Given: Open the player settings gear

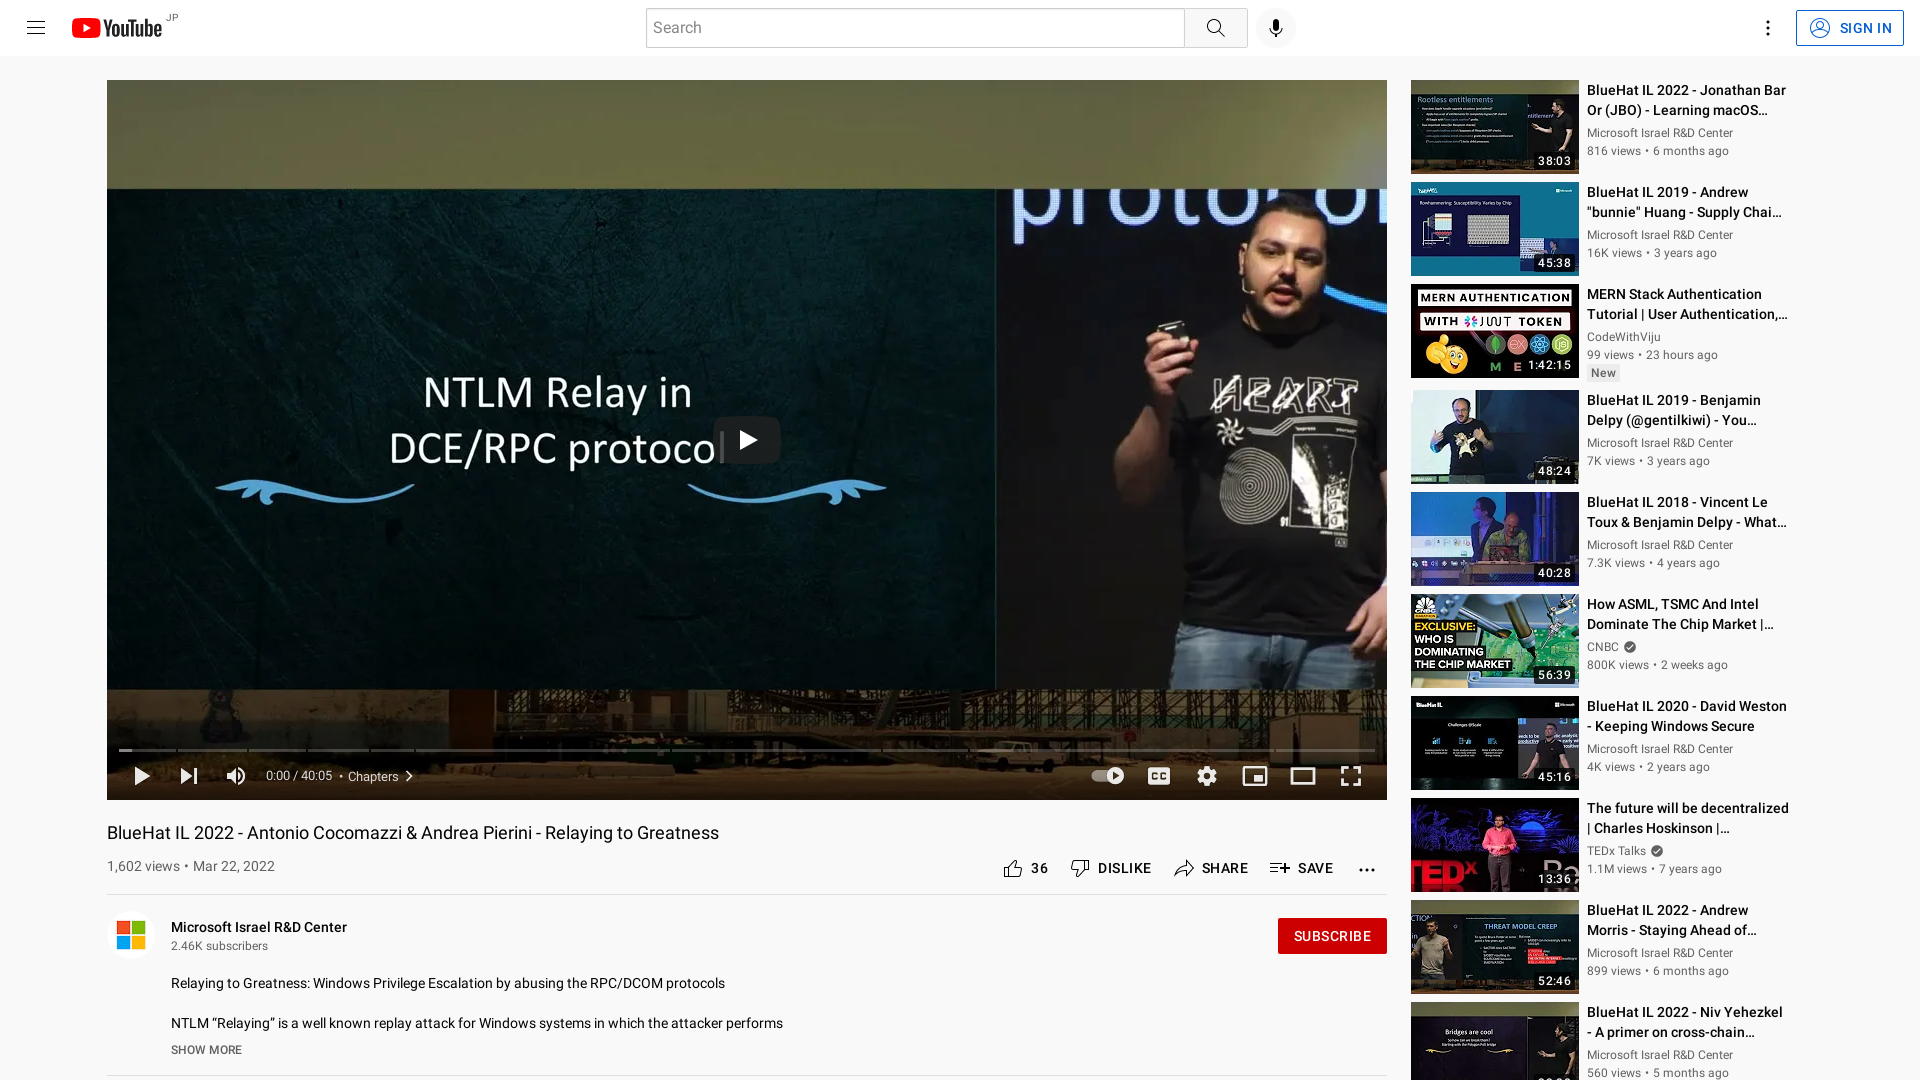Looking at the screenshot, I should tap(1207, 776).
